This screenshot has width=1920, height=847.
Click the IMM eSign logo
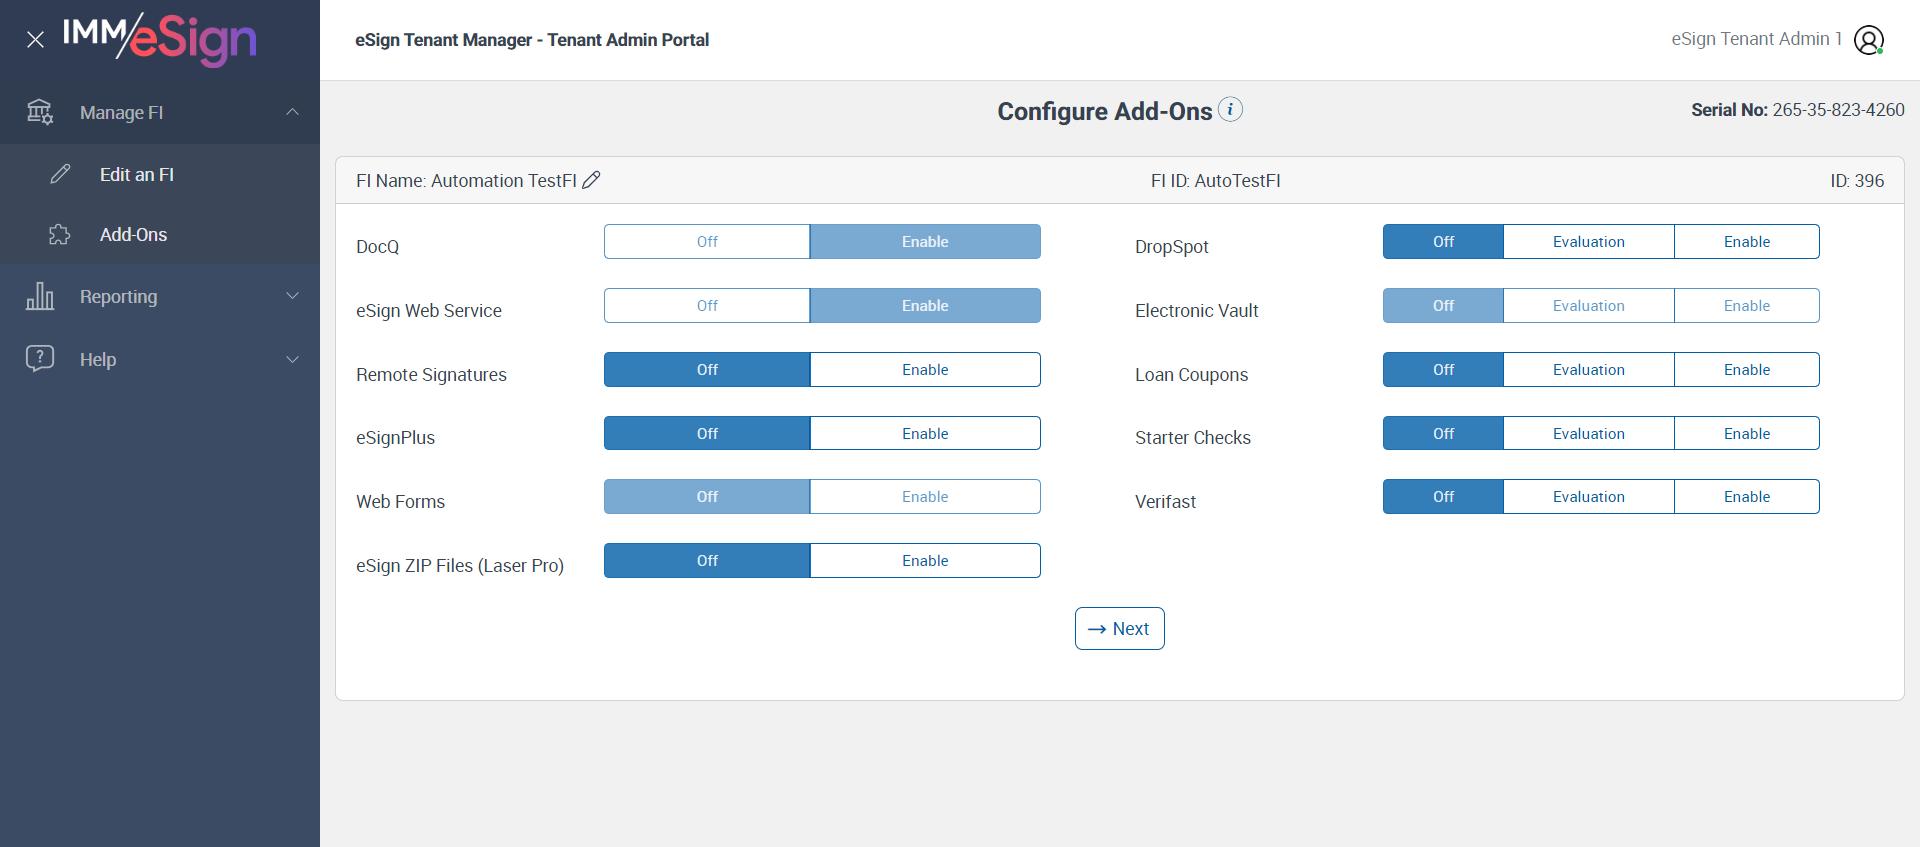(x=160, y=38)
